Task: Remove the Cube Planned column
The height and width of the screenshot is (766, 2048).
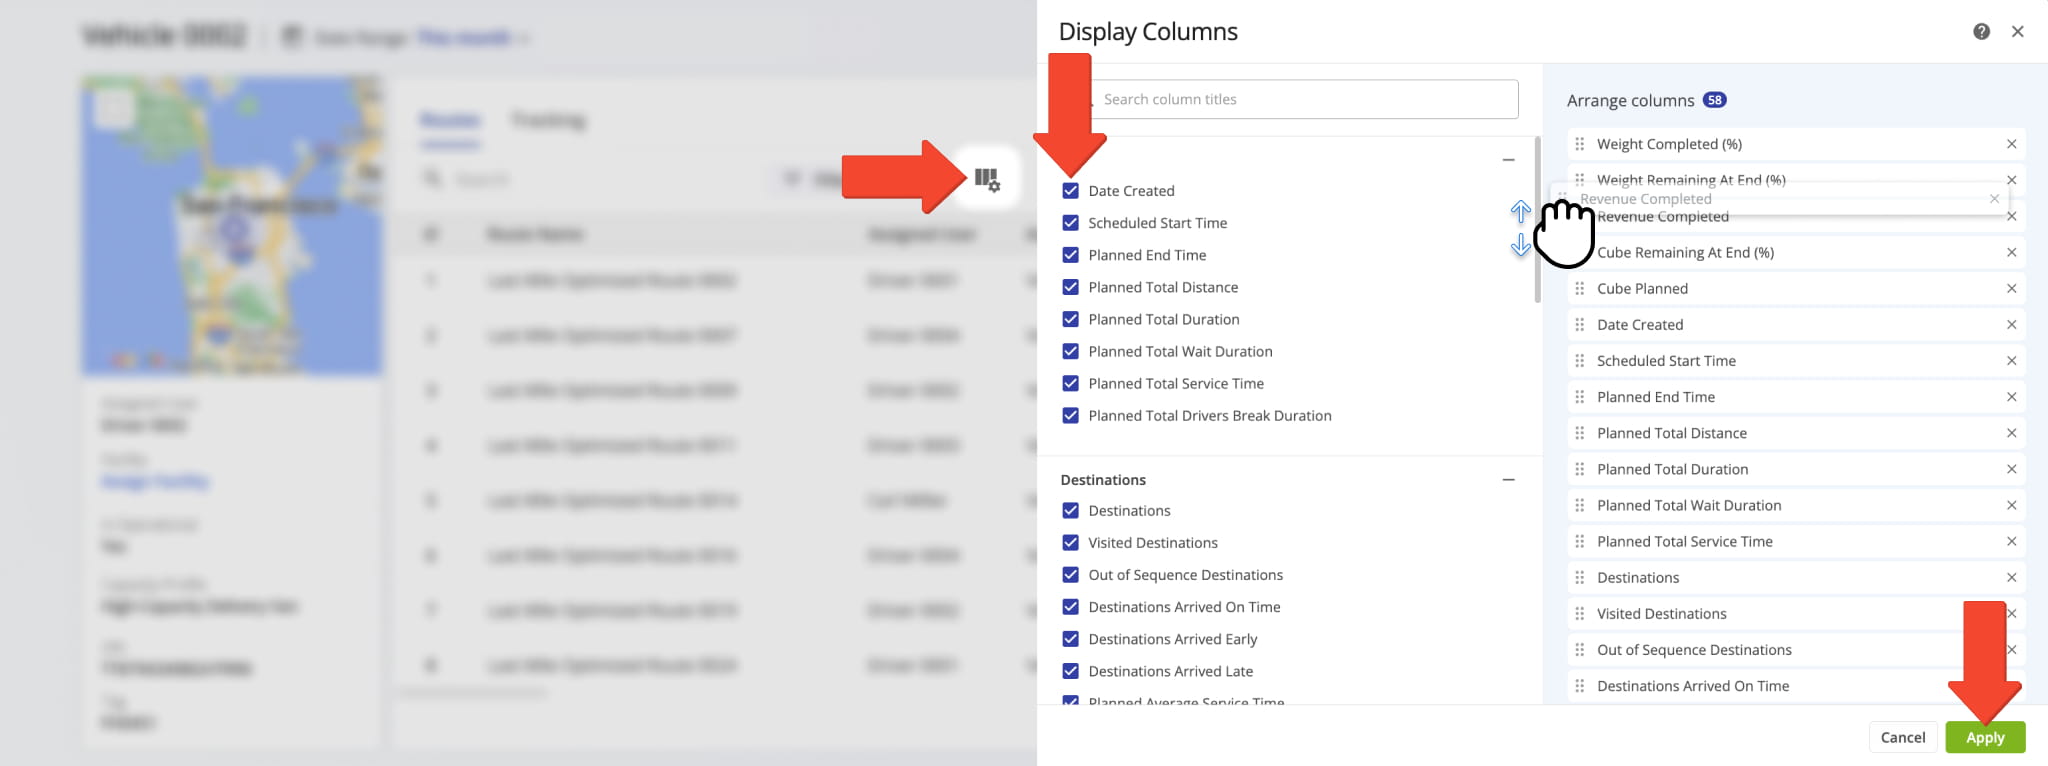Action: (2011, 289)
